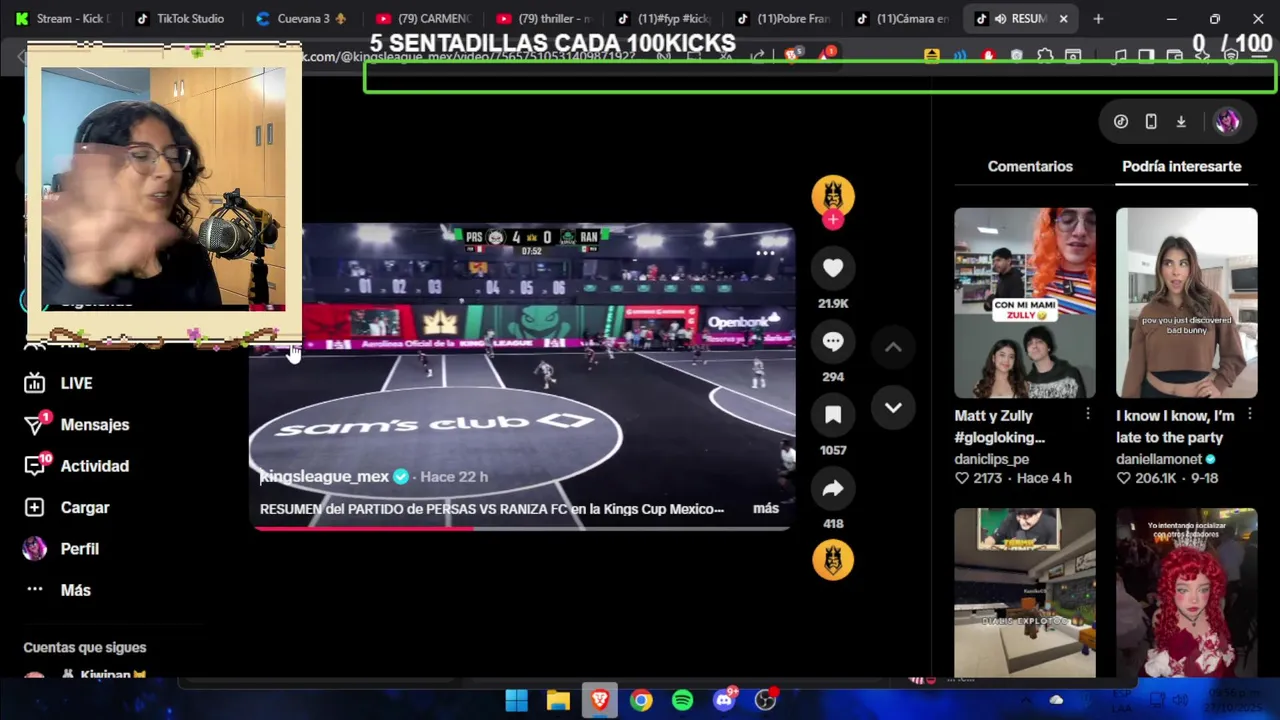This screenshot has width=1280, height=720.
Task: Open 'I know I know, I'm late' title
Action: pyautogui.click(x=1175, y=426)
